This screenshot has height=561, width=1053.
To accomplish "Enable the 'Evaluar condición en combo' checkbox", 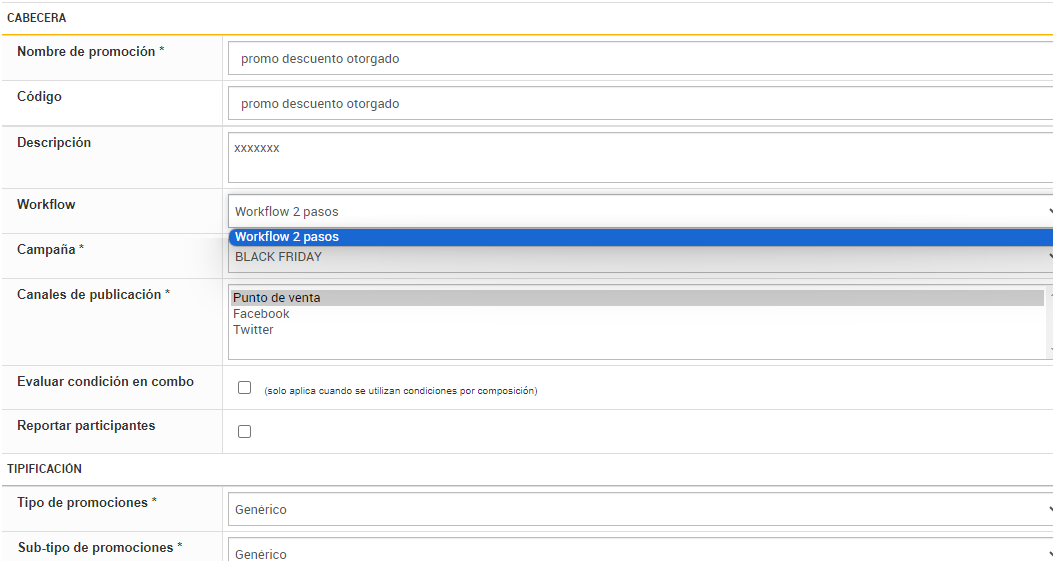I will tap(245, 388).
